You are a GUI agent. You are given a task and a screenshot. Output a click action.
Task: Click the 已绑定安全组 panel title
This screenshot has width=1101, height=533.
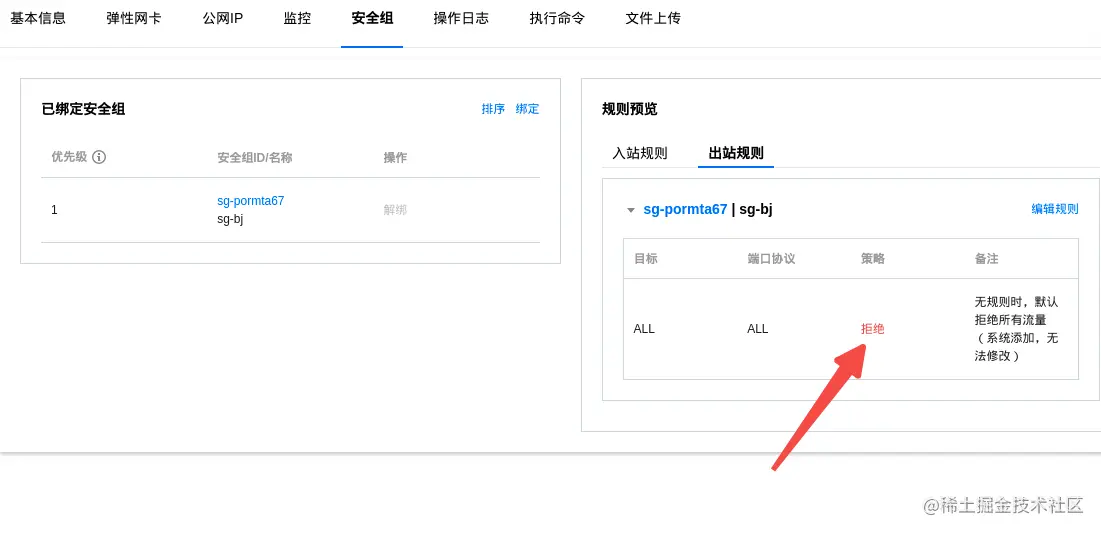(84, 109)
